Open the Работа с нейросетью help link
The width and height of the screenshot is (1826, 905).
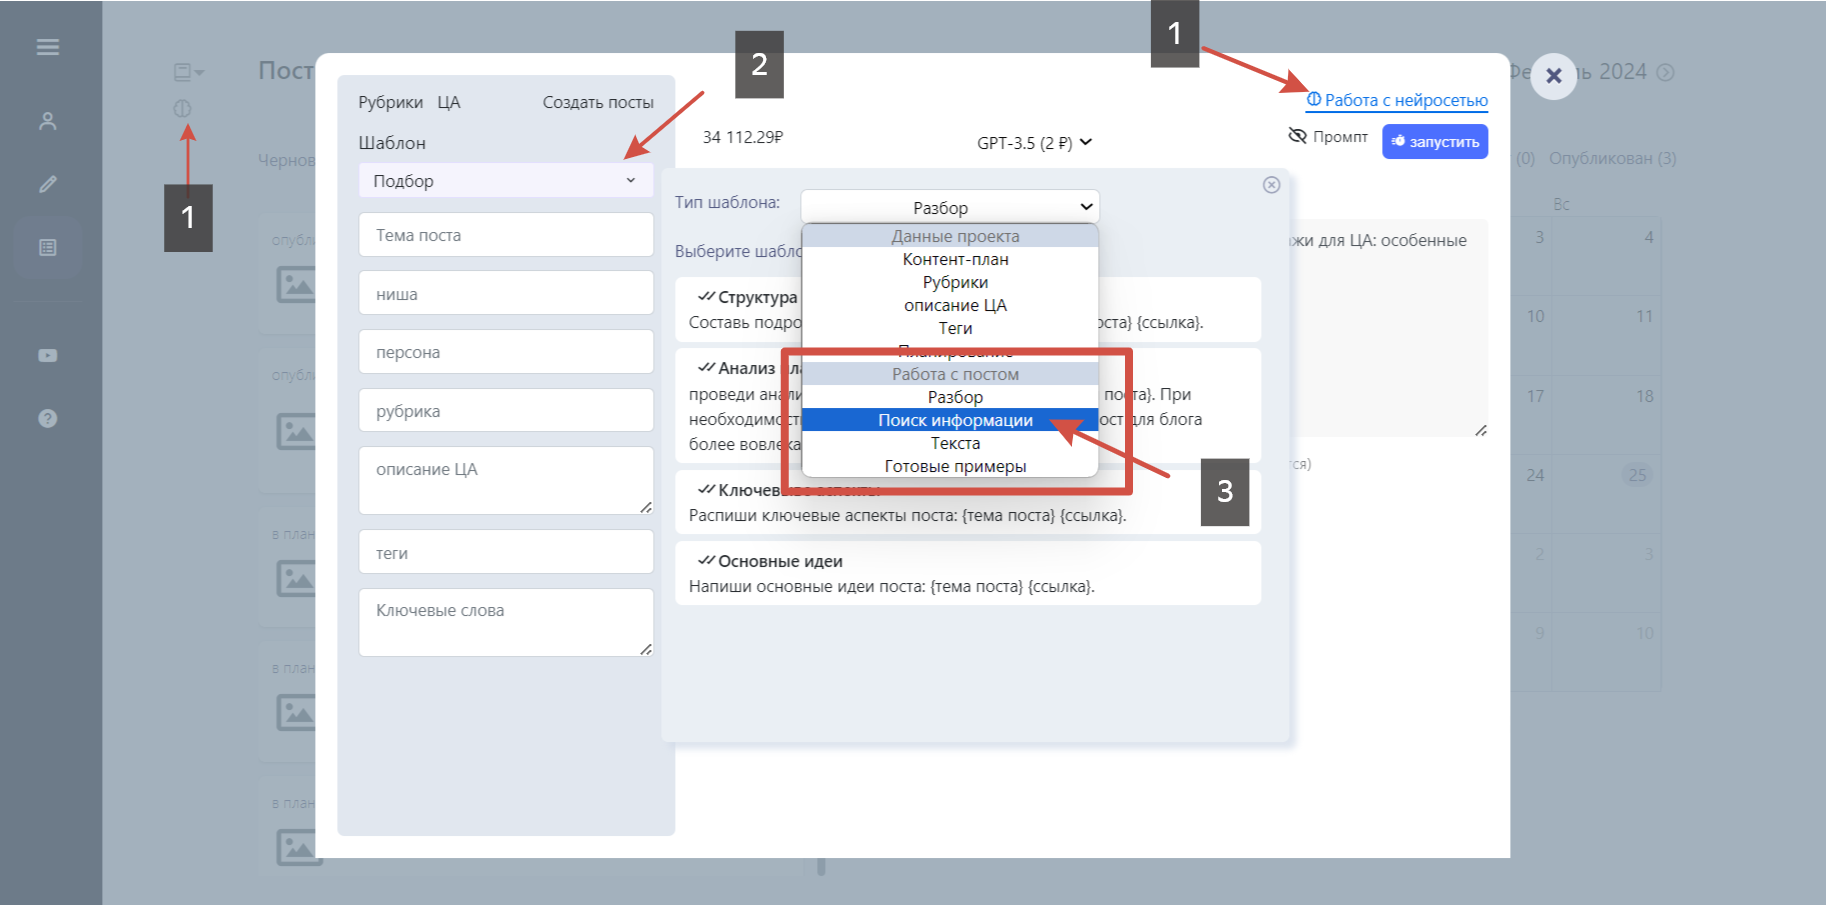coord(1397,100)
